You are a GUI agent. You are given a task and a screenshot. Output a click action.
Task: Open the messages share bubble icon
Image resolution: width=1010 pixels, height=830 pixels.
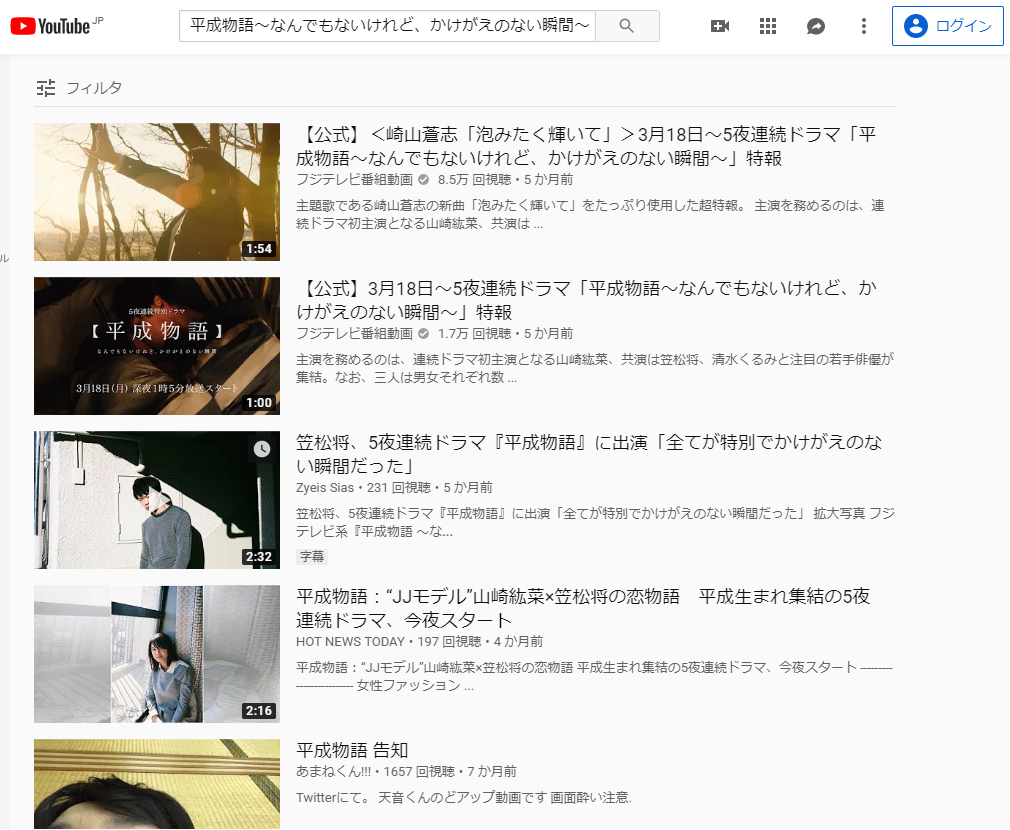[x=815, y=26]
